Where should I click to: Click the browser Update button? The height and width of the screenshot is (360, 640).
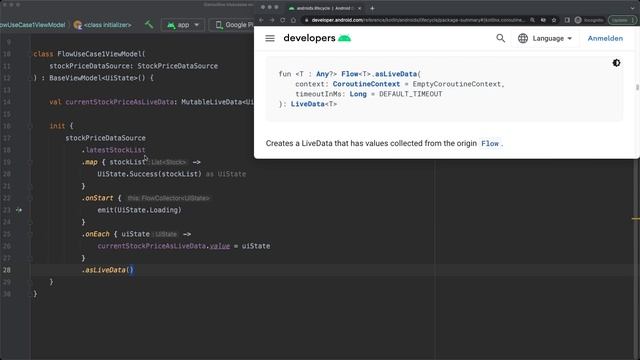pyautogui.click(x=622, y=20)
